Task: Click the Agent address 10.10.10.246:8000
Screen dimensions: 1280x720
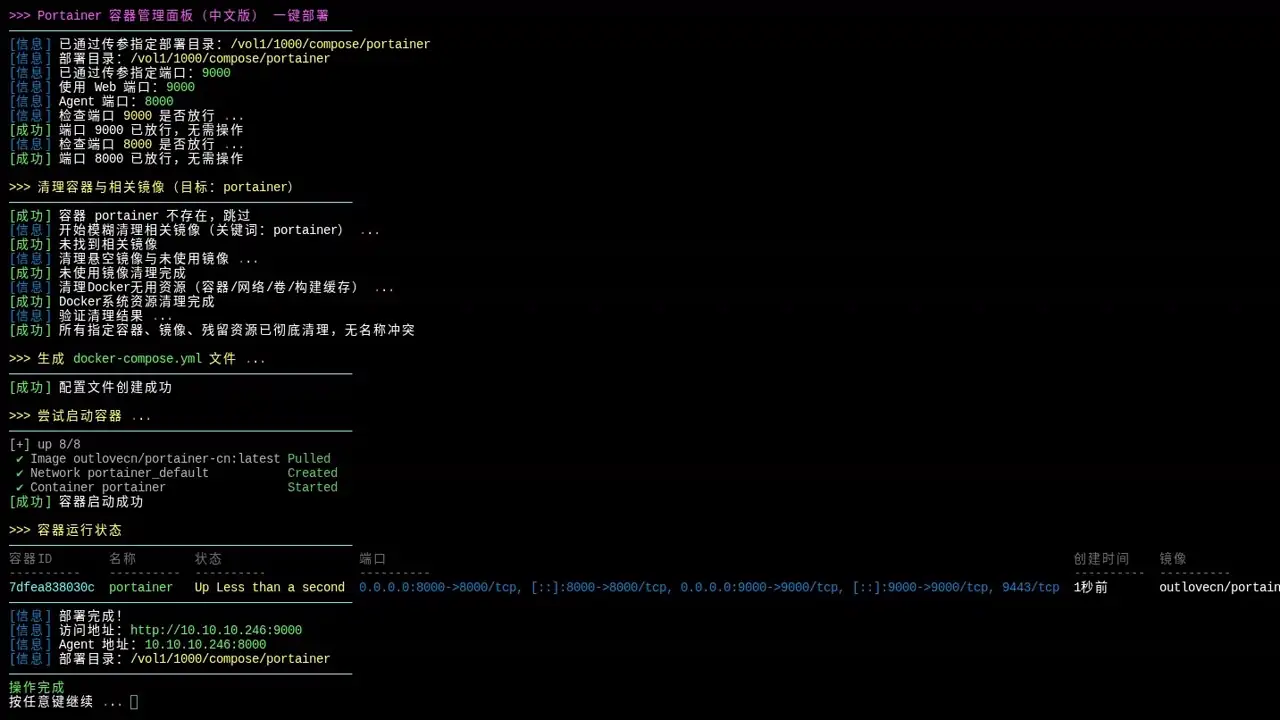Action: 205,645
